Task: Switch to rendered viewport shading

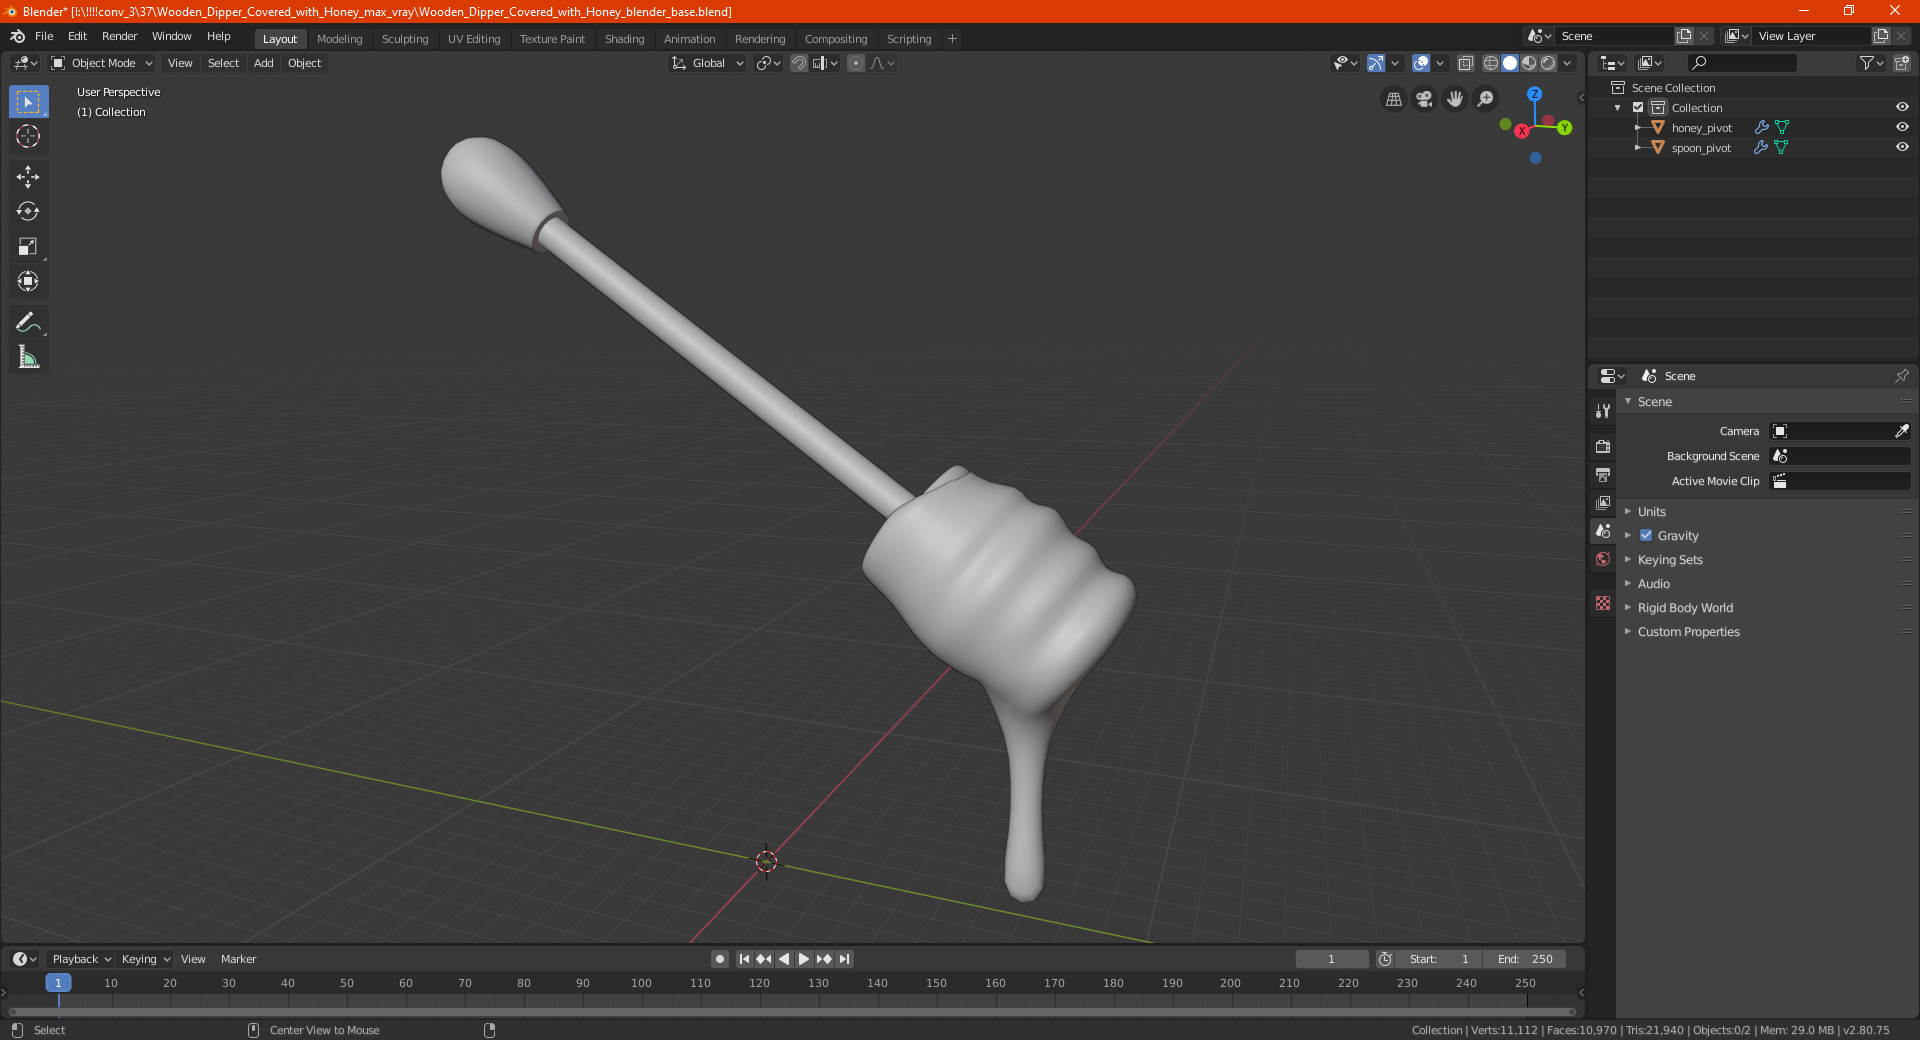Action: pyautogui.click(x=1548, y=63)
